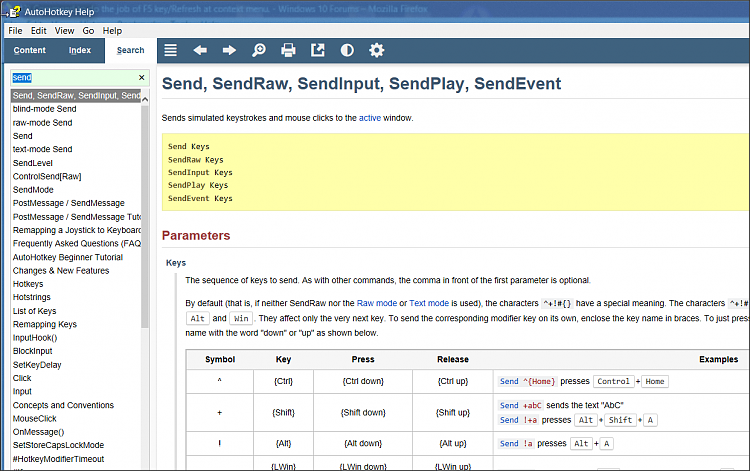Viewport: 750px width, 471px height.
Task: Open 'Remapping Keys' search result
Action: [44, 324]
